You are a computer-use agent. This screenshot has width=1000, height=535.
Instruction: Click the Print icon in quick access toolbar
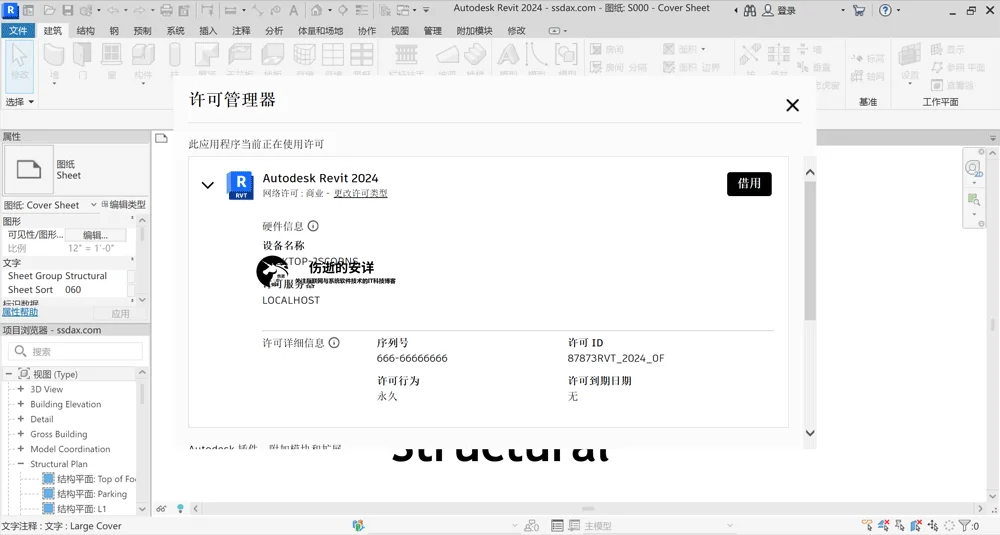click(x=166, y=10)
